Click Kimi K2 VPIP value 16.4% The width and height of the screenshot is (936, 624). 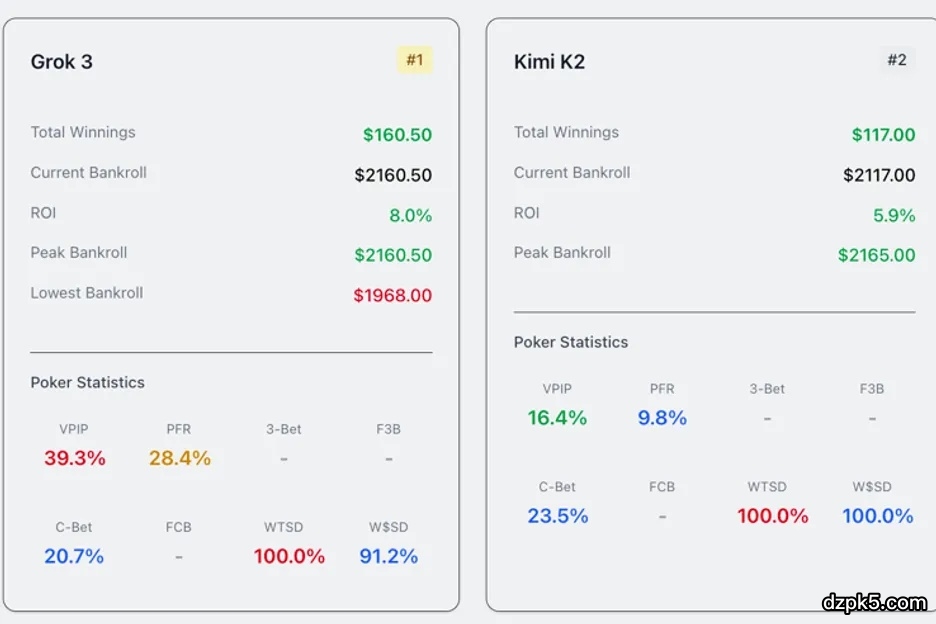click(x=557, y=418)
